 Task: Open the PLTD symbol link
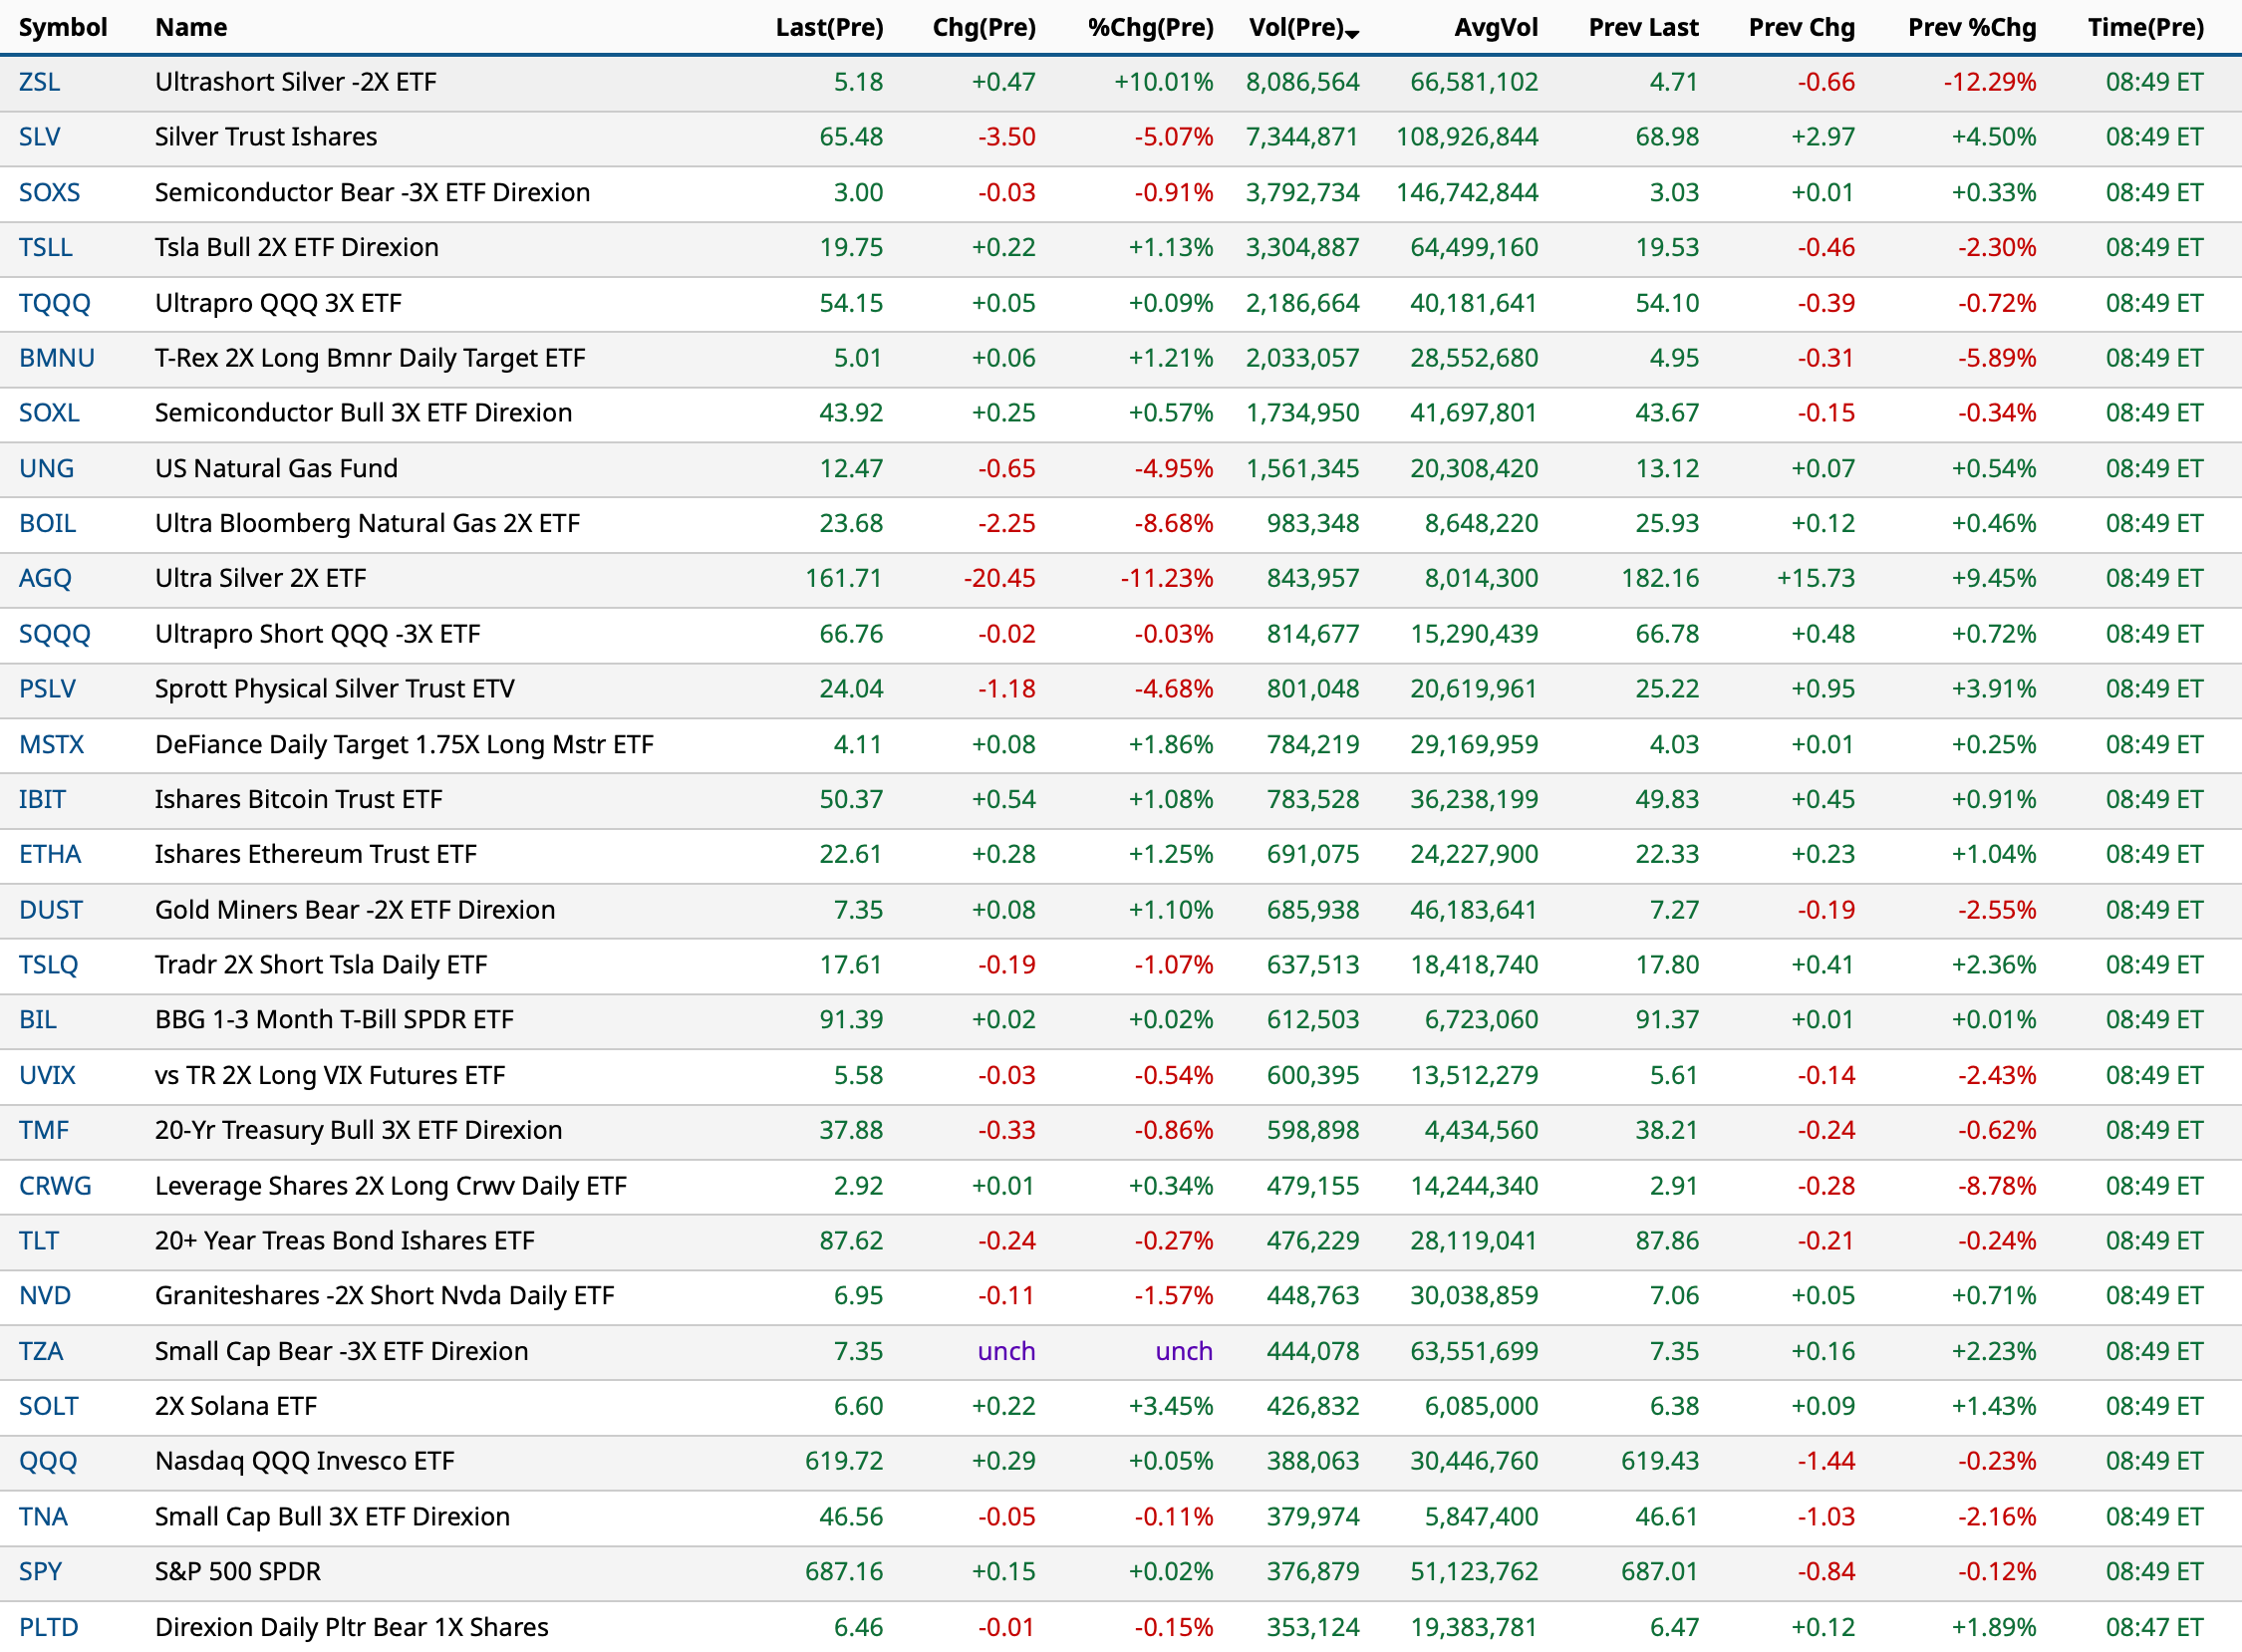48,1627
